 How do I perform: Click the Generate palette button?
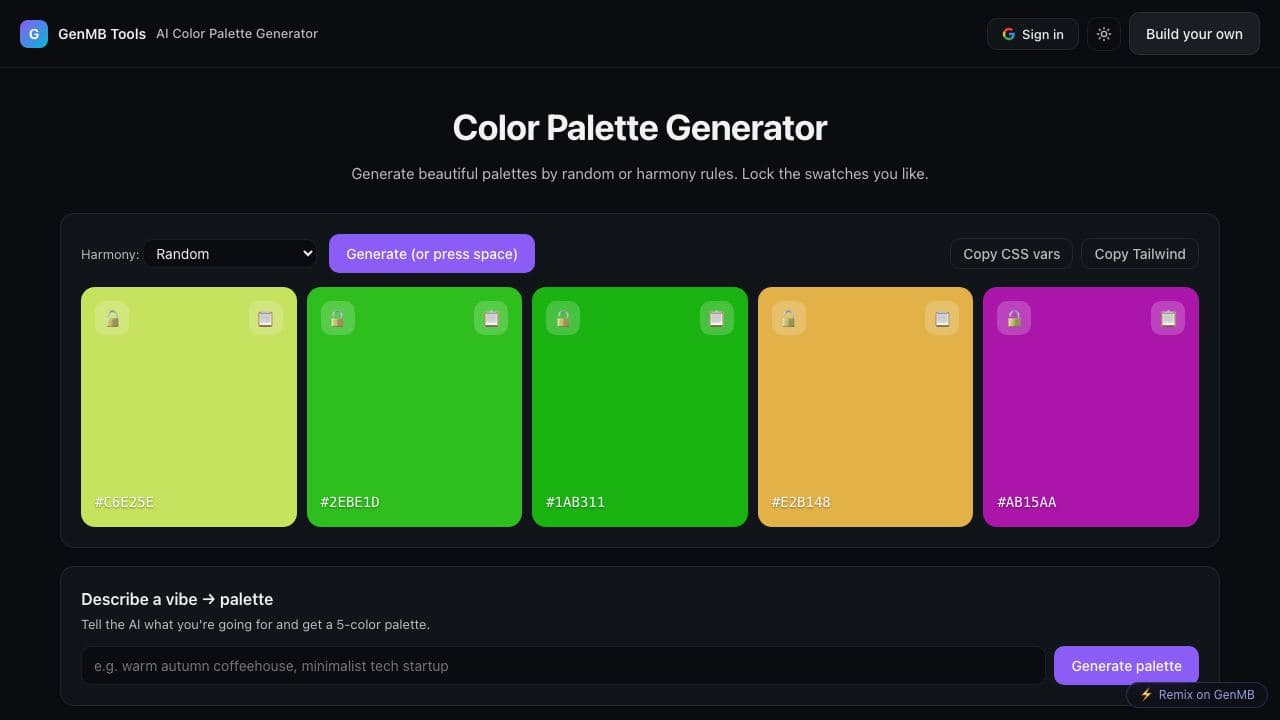(1126, 666)
